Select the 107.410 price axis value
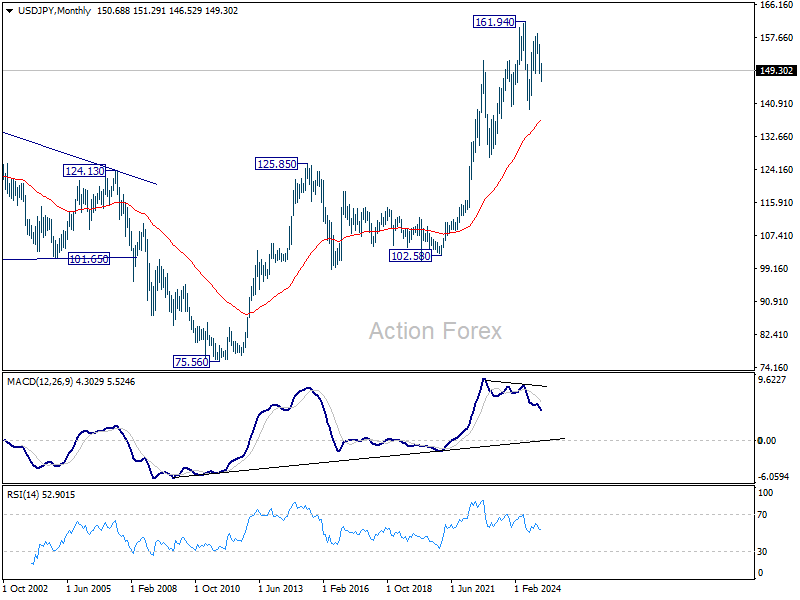Image resolution: width=800 pixels, height=600 pixels. (776, 236)
